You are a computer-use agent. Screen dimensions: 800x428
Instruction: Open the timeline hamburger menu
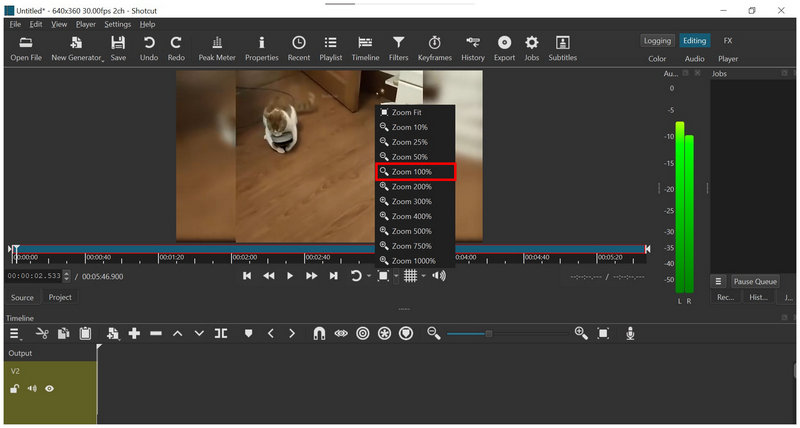(x=15, y=334)
